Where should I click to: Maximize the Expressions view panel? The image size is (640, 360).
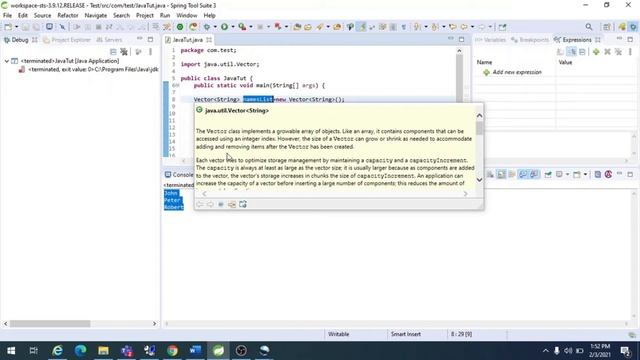[630, 39]
